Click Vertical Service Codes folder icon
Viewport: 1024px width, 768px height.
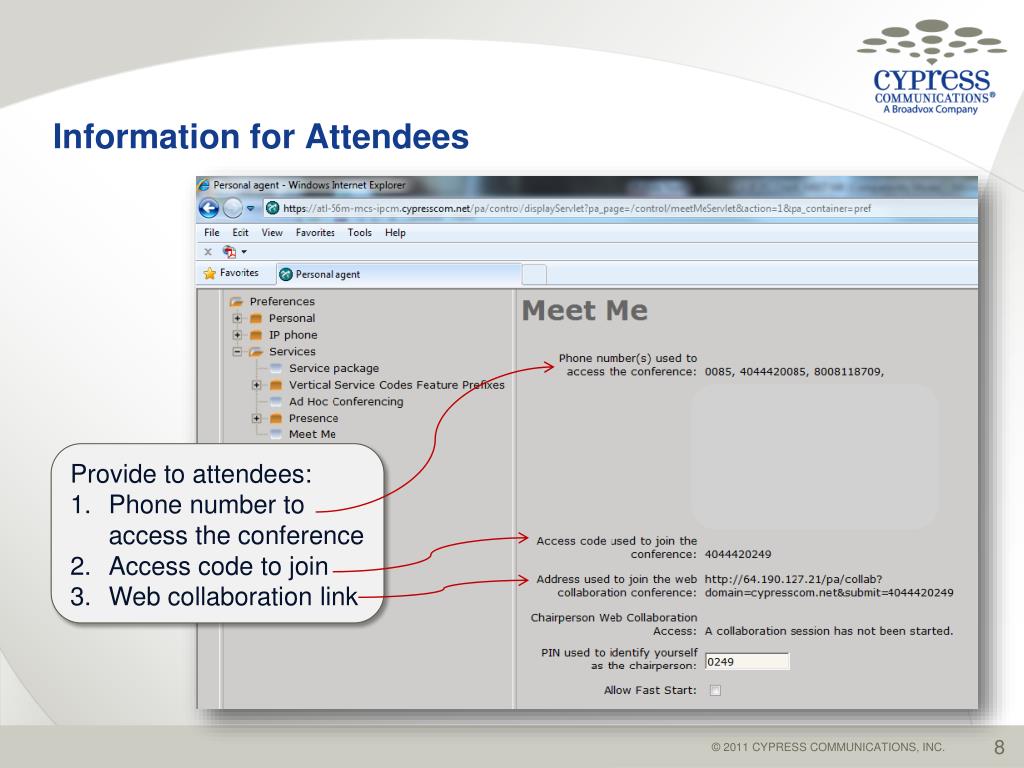(276, 385)
